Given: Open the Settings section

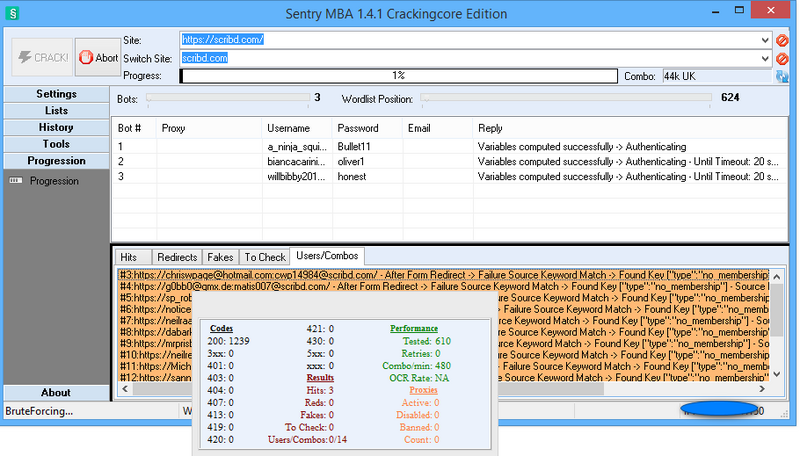Looking at the screenshot, I should point(56,94).
